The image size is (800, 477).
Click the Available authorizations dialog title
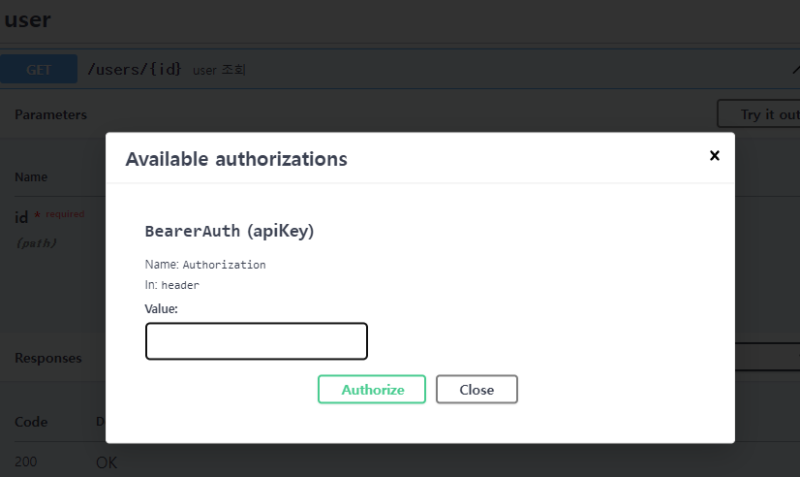[x=236, y=158]
